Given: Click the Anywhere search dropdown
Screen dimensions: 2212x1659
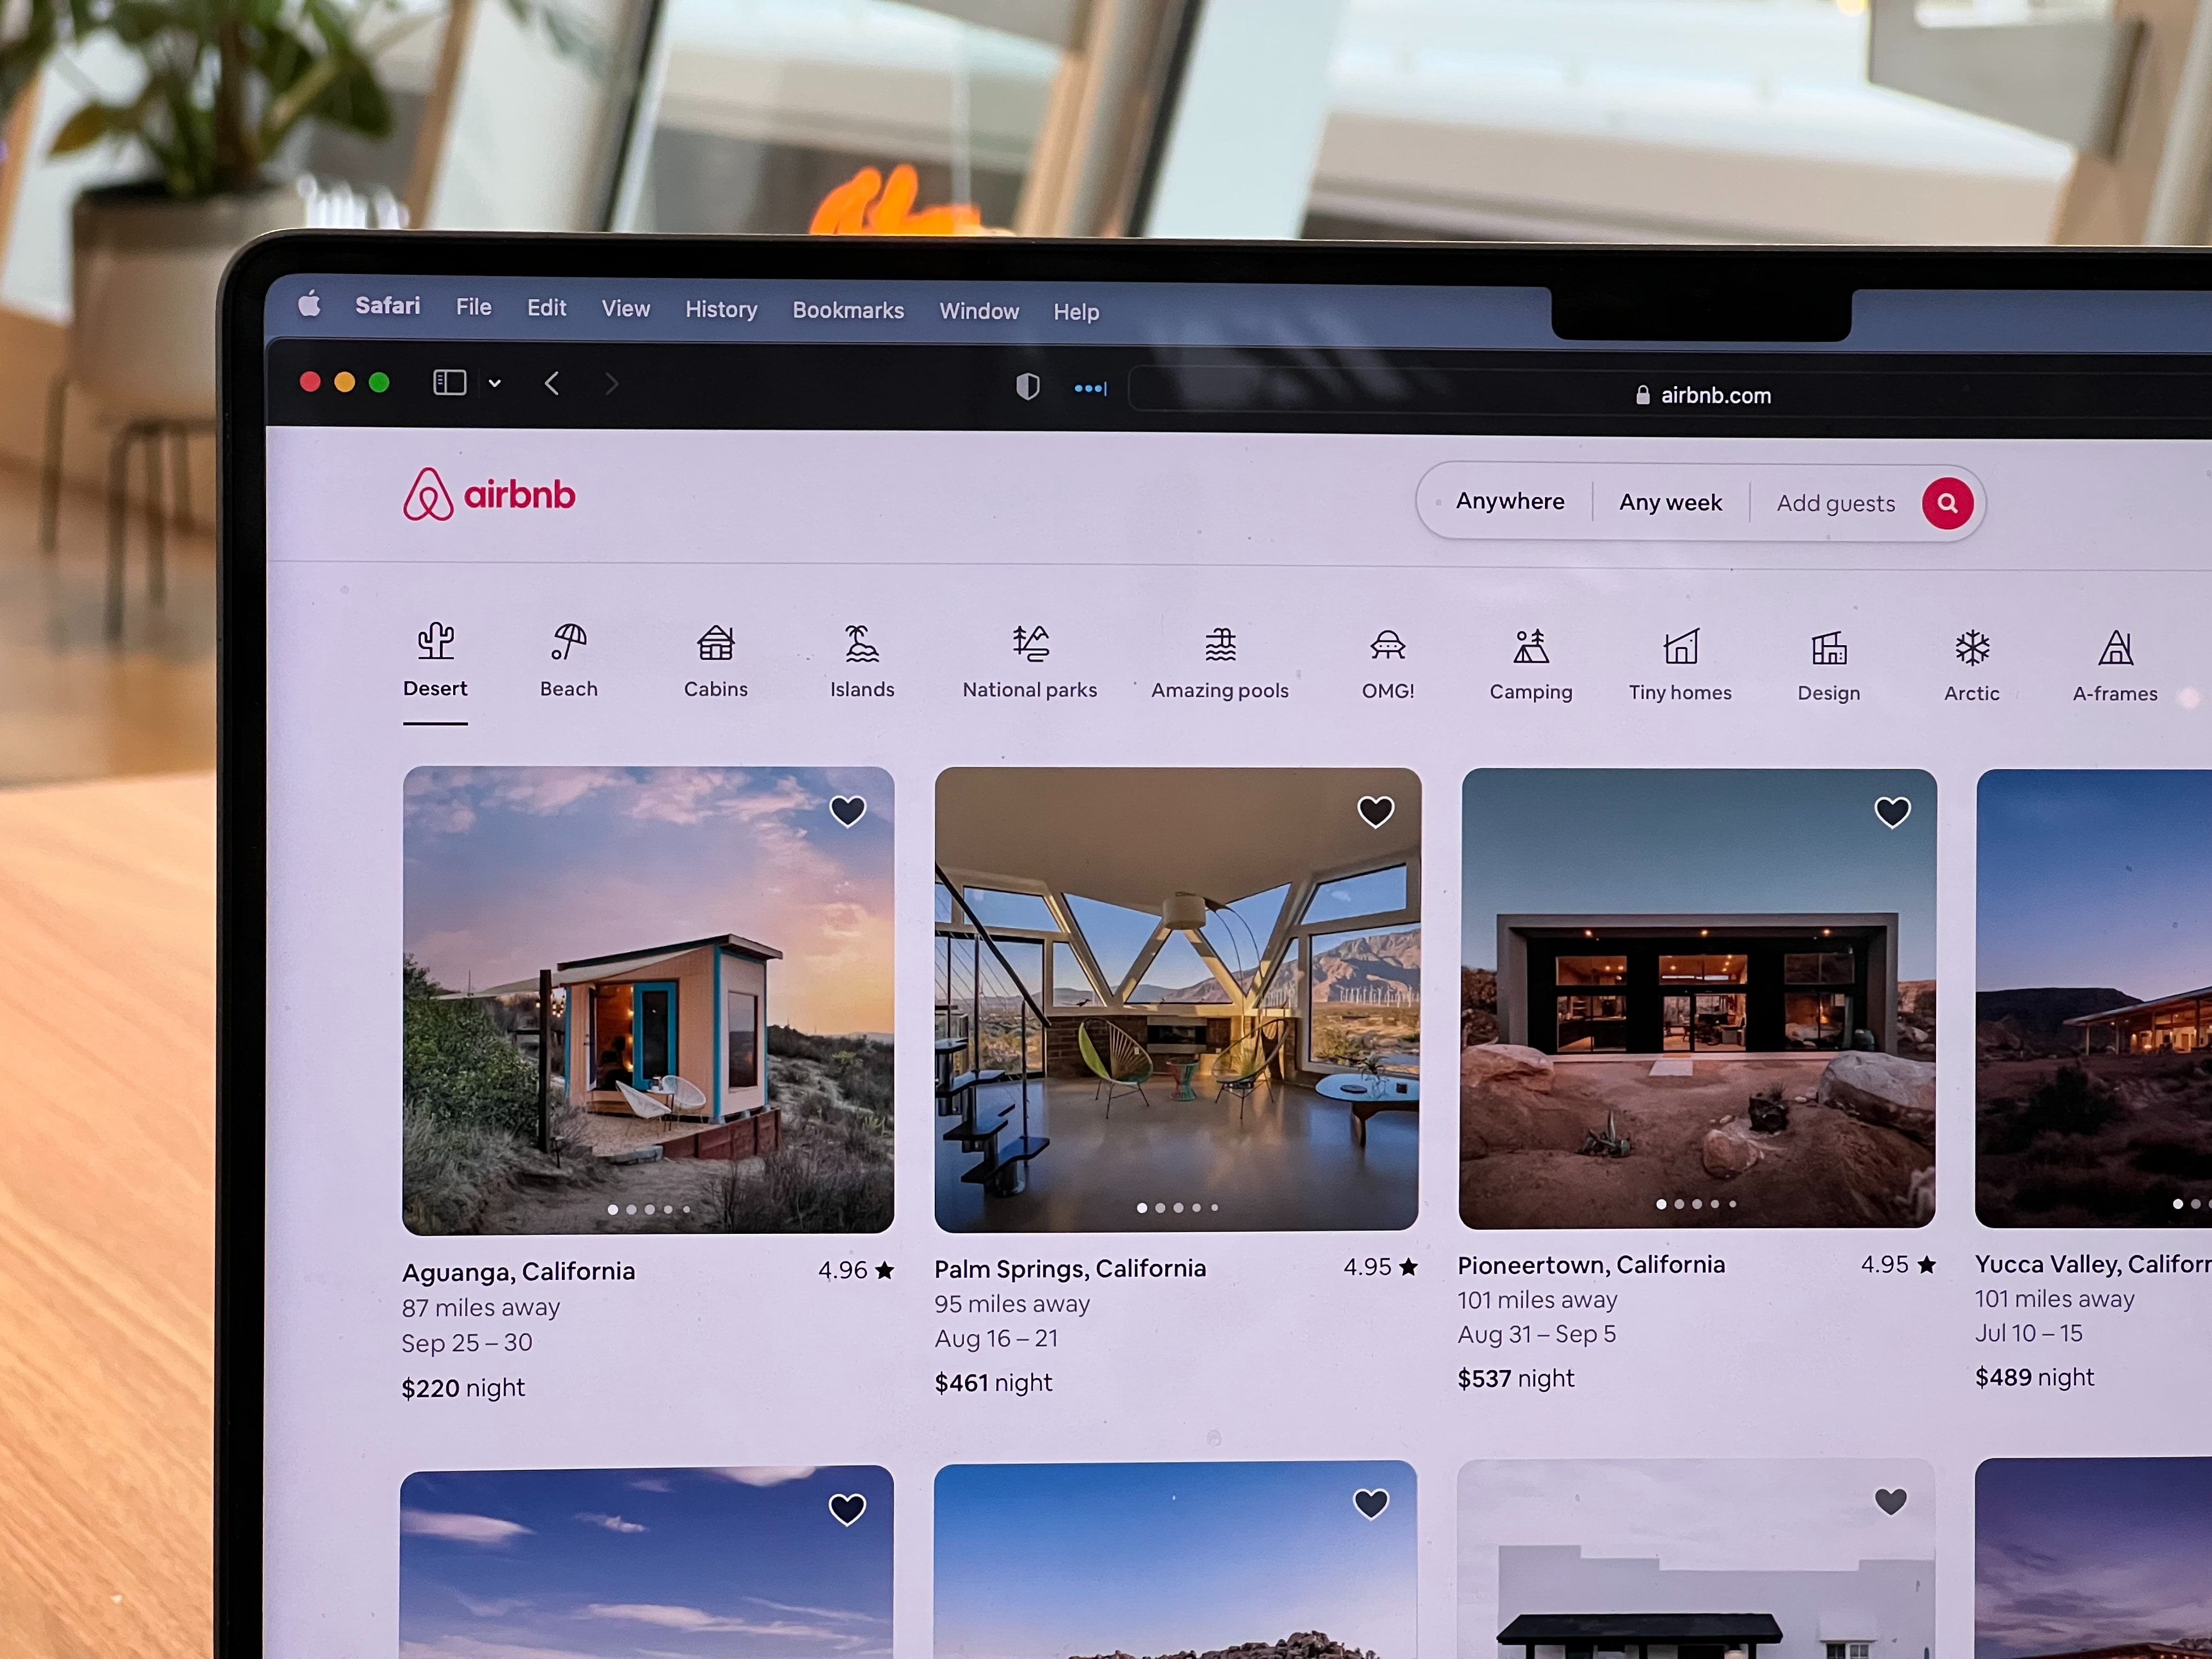Looking at the screenshot, I should (x=1508, y=502).
